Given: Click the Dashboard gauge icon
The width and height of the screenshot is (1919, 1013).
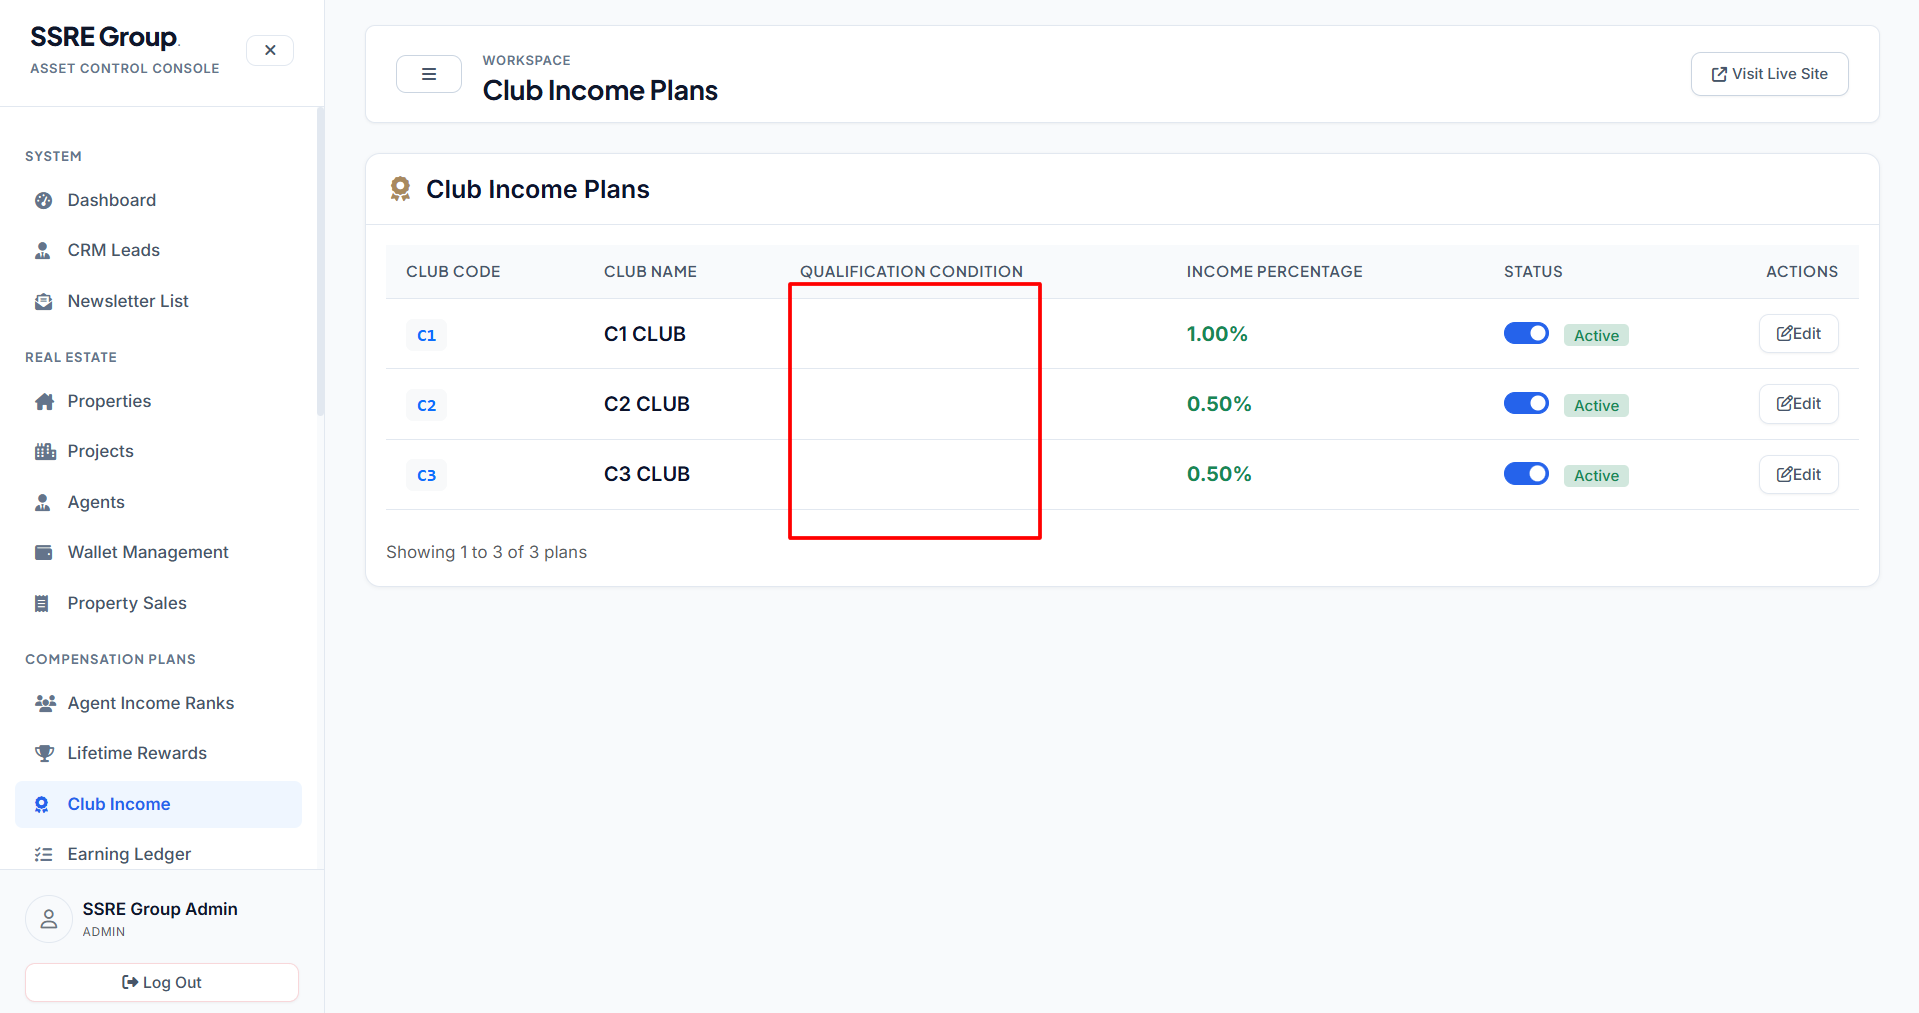Looking at the screenshot, I should tap(43, 200).
